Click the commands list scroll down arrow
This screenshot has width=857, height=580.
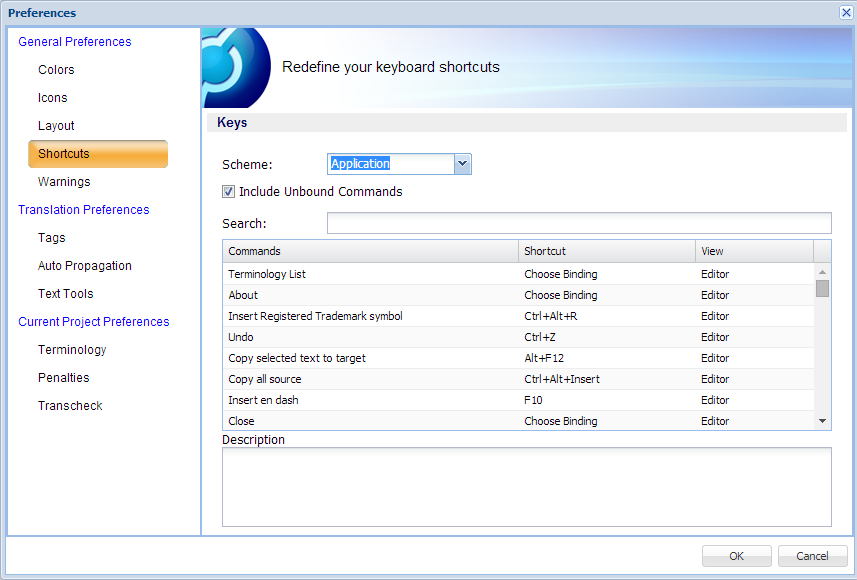[822, 421]
